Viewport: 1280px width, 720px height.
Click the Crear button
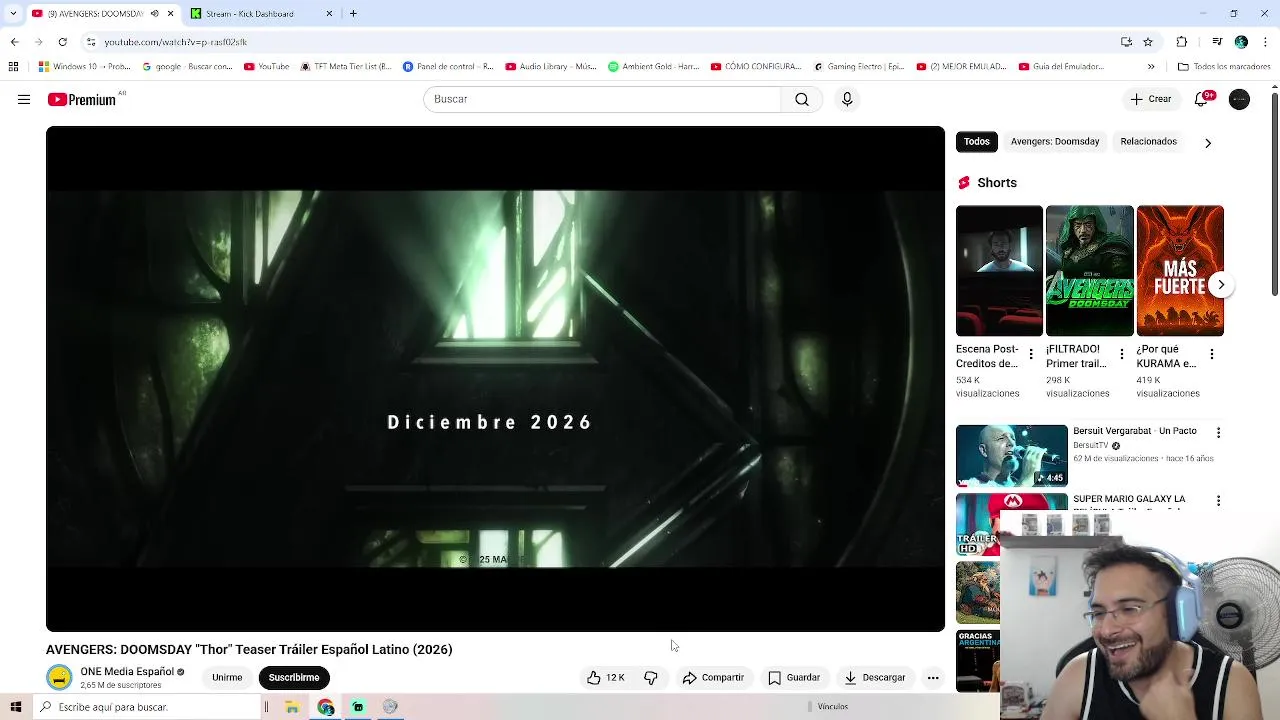tap(1150, 99)
